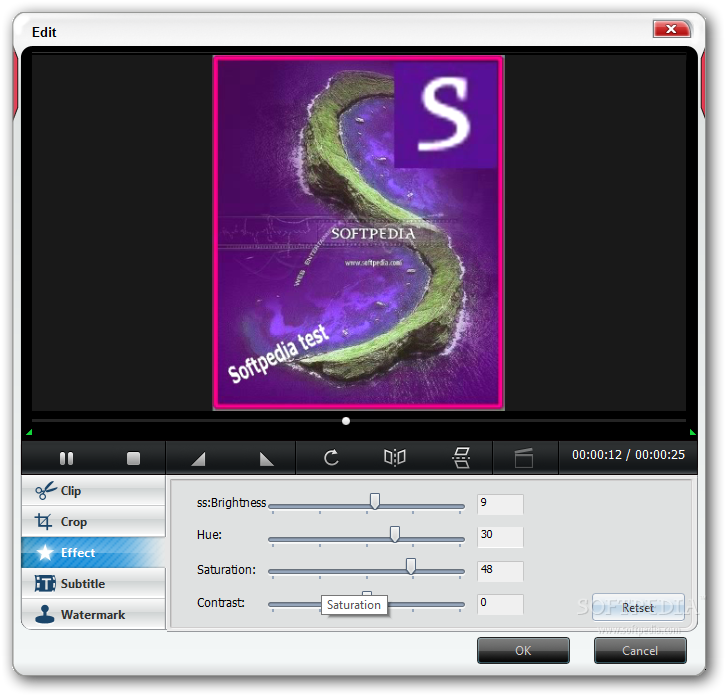Click the playback position knob on seek bar
Image resolution: width=726 pixels, height=696 pixels.
[346, 421]
